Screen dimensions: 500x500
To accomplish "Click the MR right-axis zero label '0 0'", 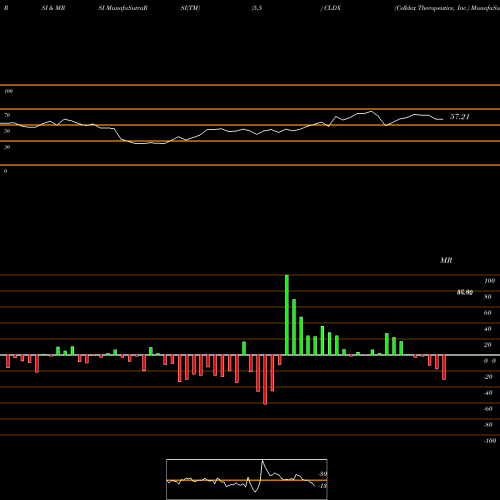I will pyautogui.click(x=490, y=361).
